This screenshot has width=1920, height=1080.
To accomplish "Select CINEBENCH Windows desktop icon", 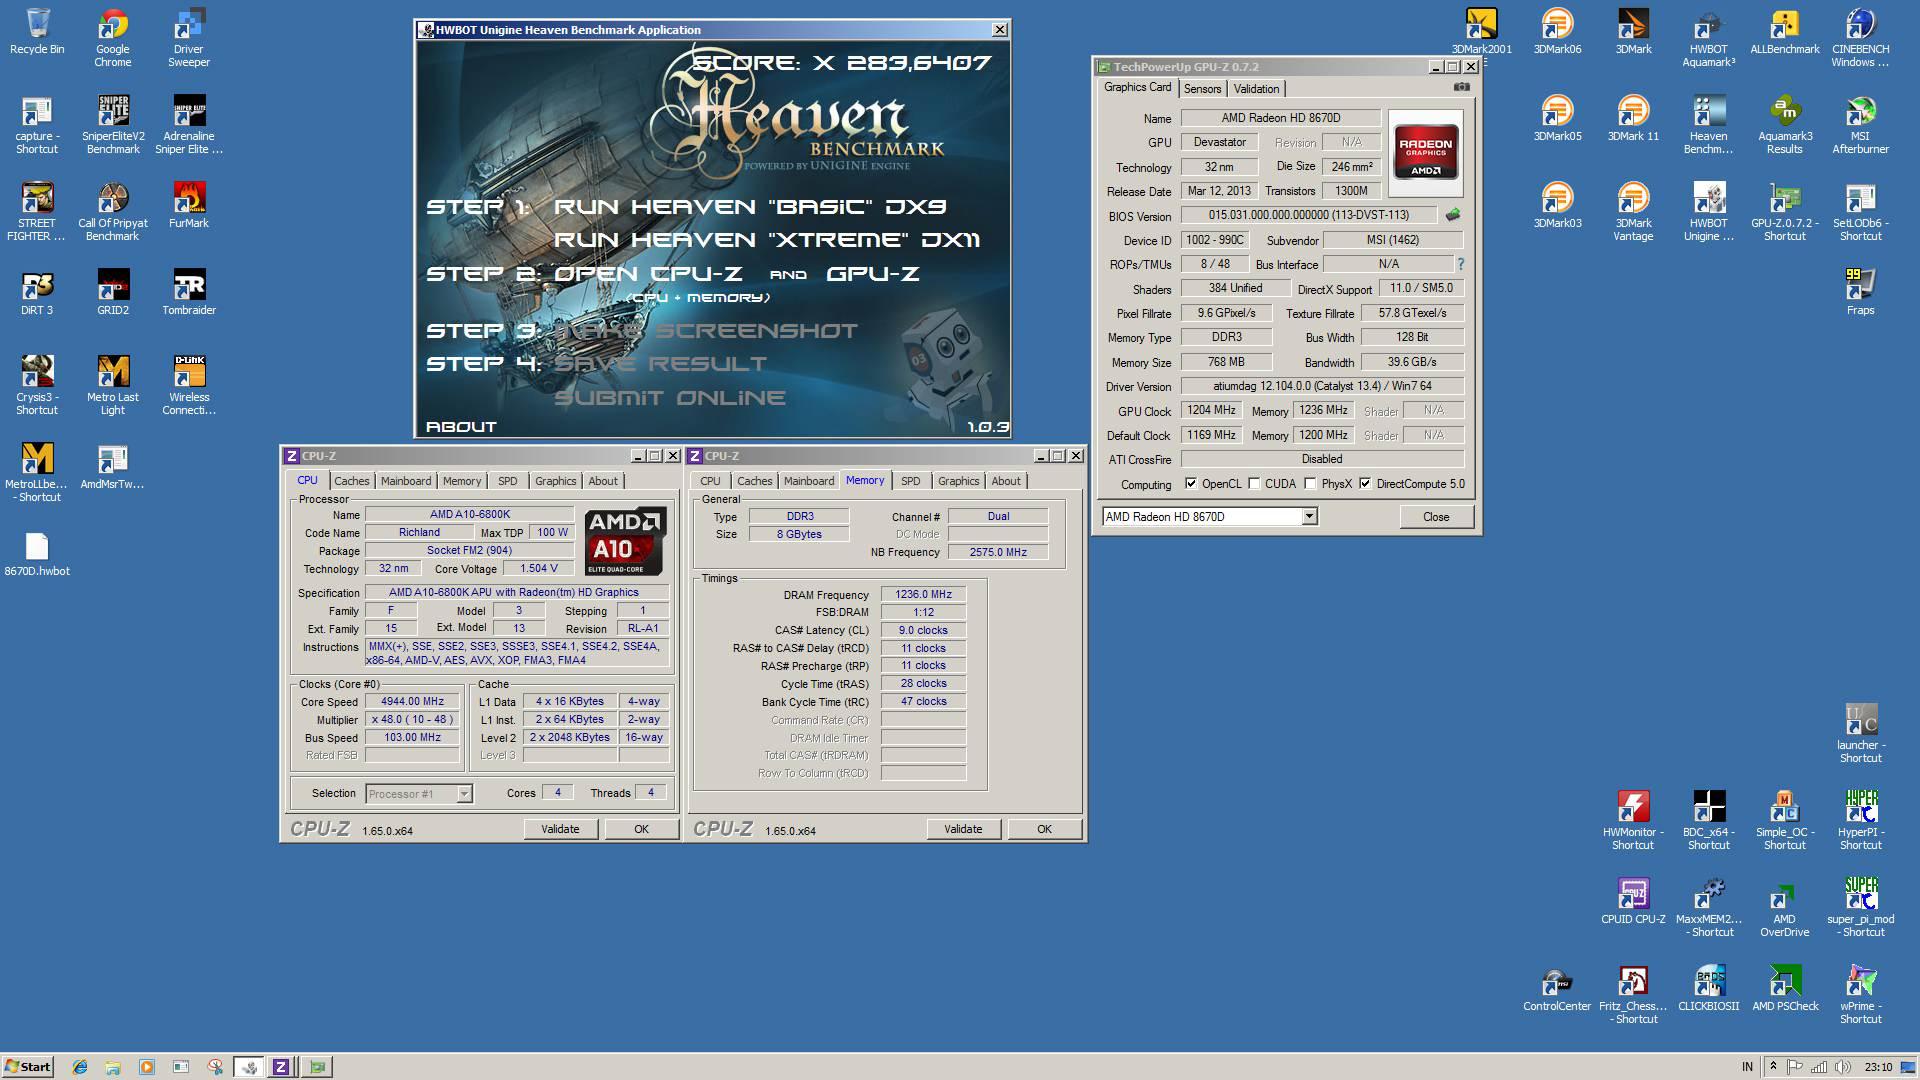I will click(x=1860, y=38).
